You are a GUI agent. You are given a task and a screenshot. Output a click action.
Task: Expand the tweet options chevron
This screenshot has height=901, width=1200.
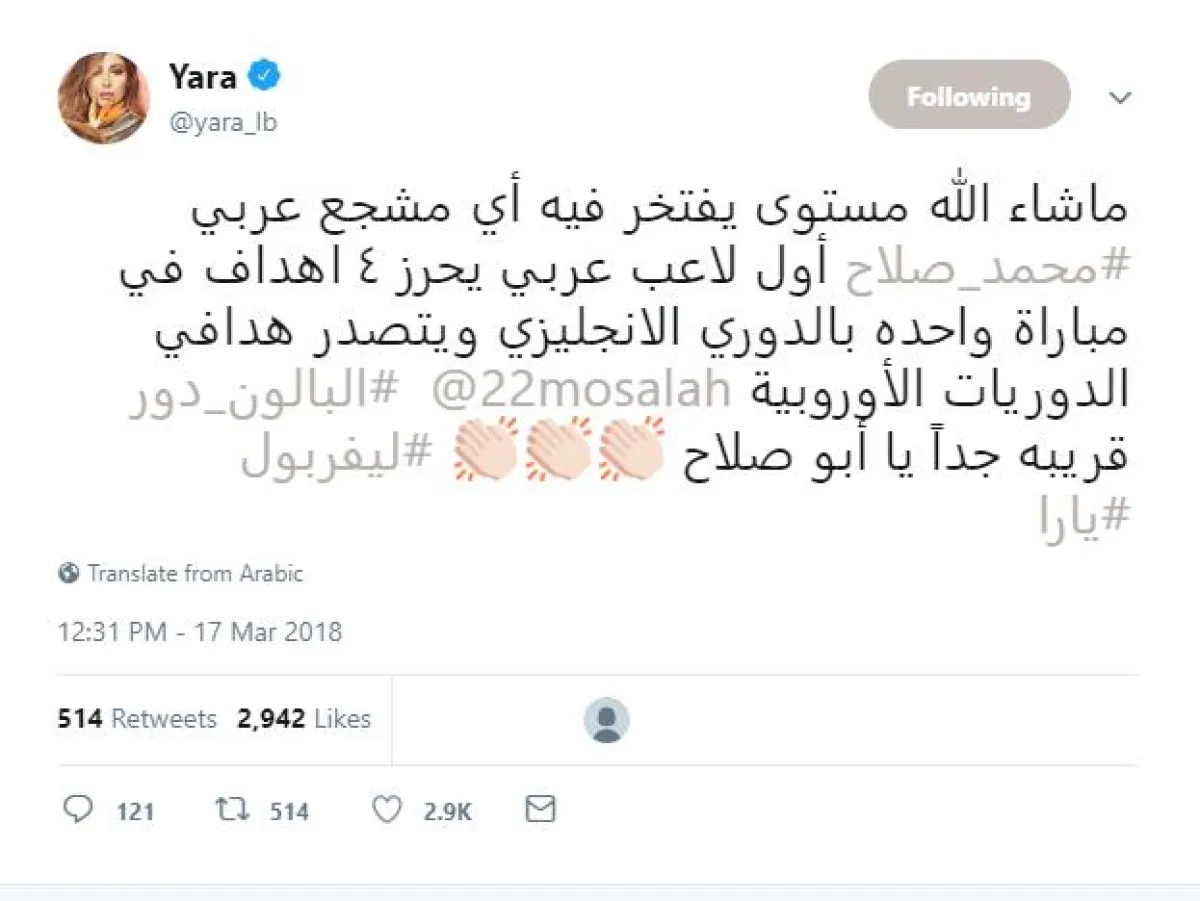point(1121,98)
